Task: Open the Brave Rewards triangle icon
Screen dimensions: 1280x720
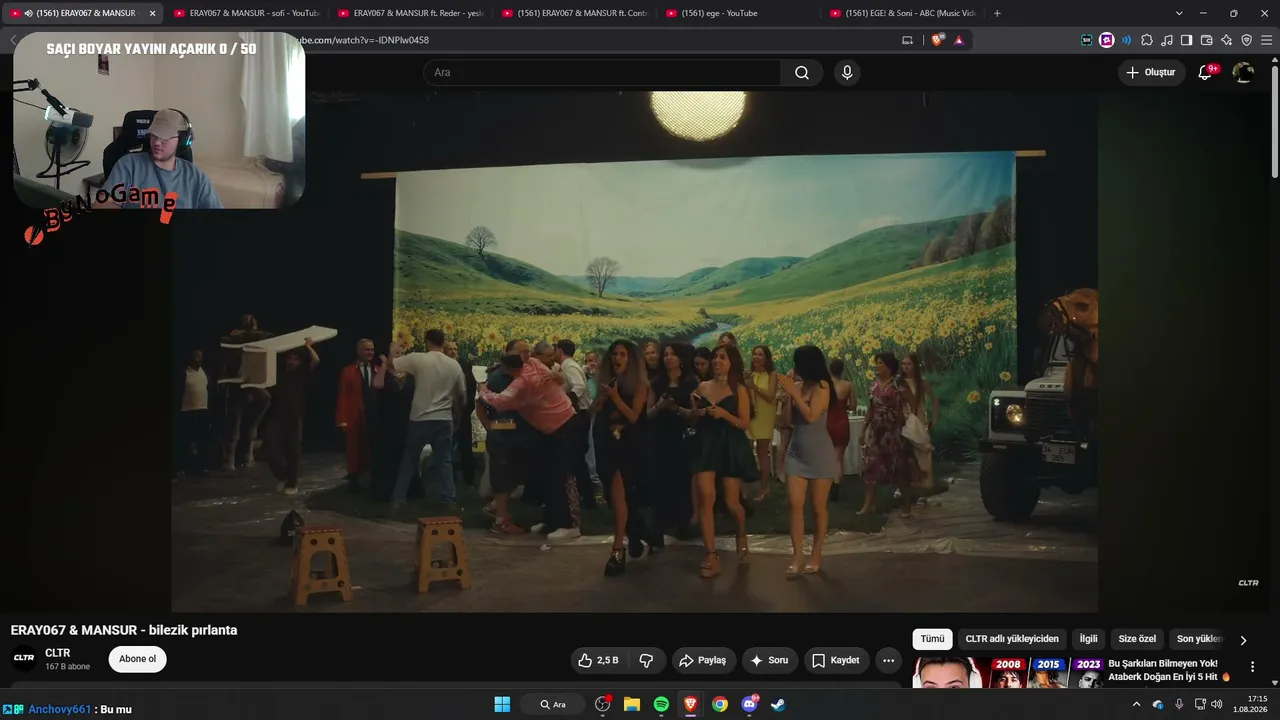Action: click(959, 40)
